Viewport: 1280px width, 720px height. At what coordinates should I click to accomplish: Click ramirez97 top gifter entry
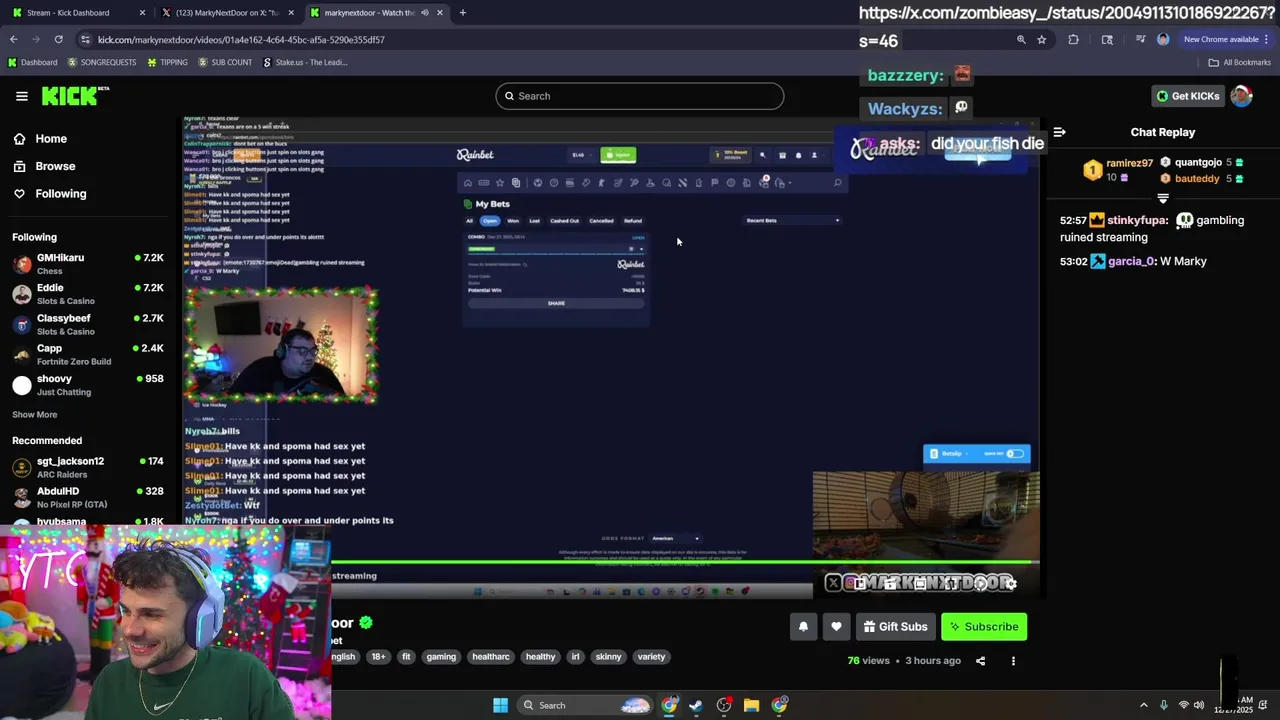pyautogui.click(x=1118, y=169)
